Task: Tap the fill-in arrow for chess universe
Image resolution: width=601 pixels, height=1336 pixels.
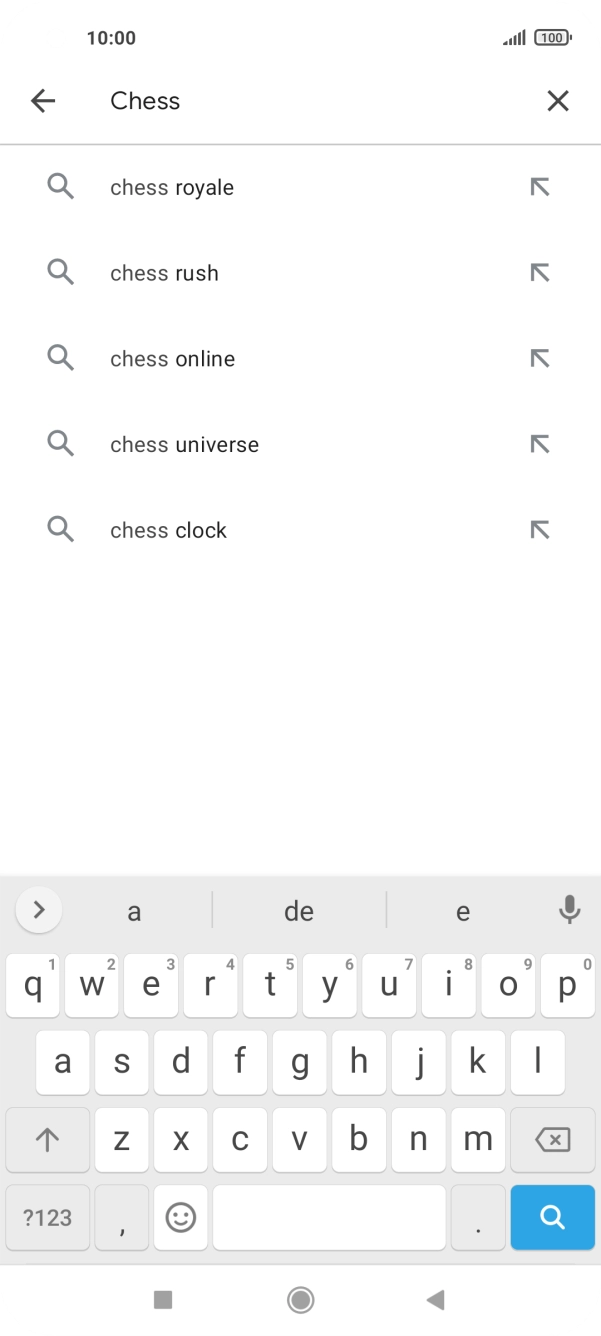Action: 540,443
